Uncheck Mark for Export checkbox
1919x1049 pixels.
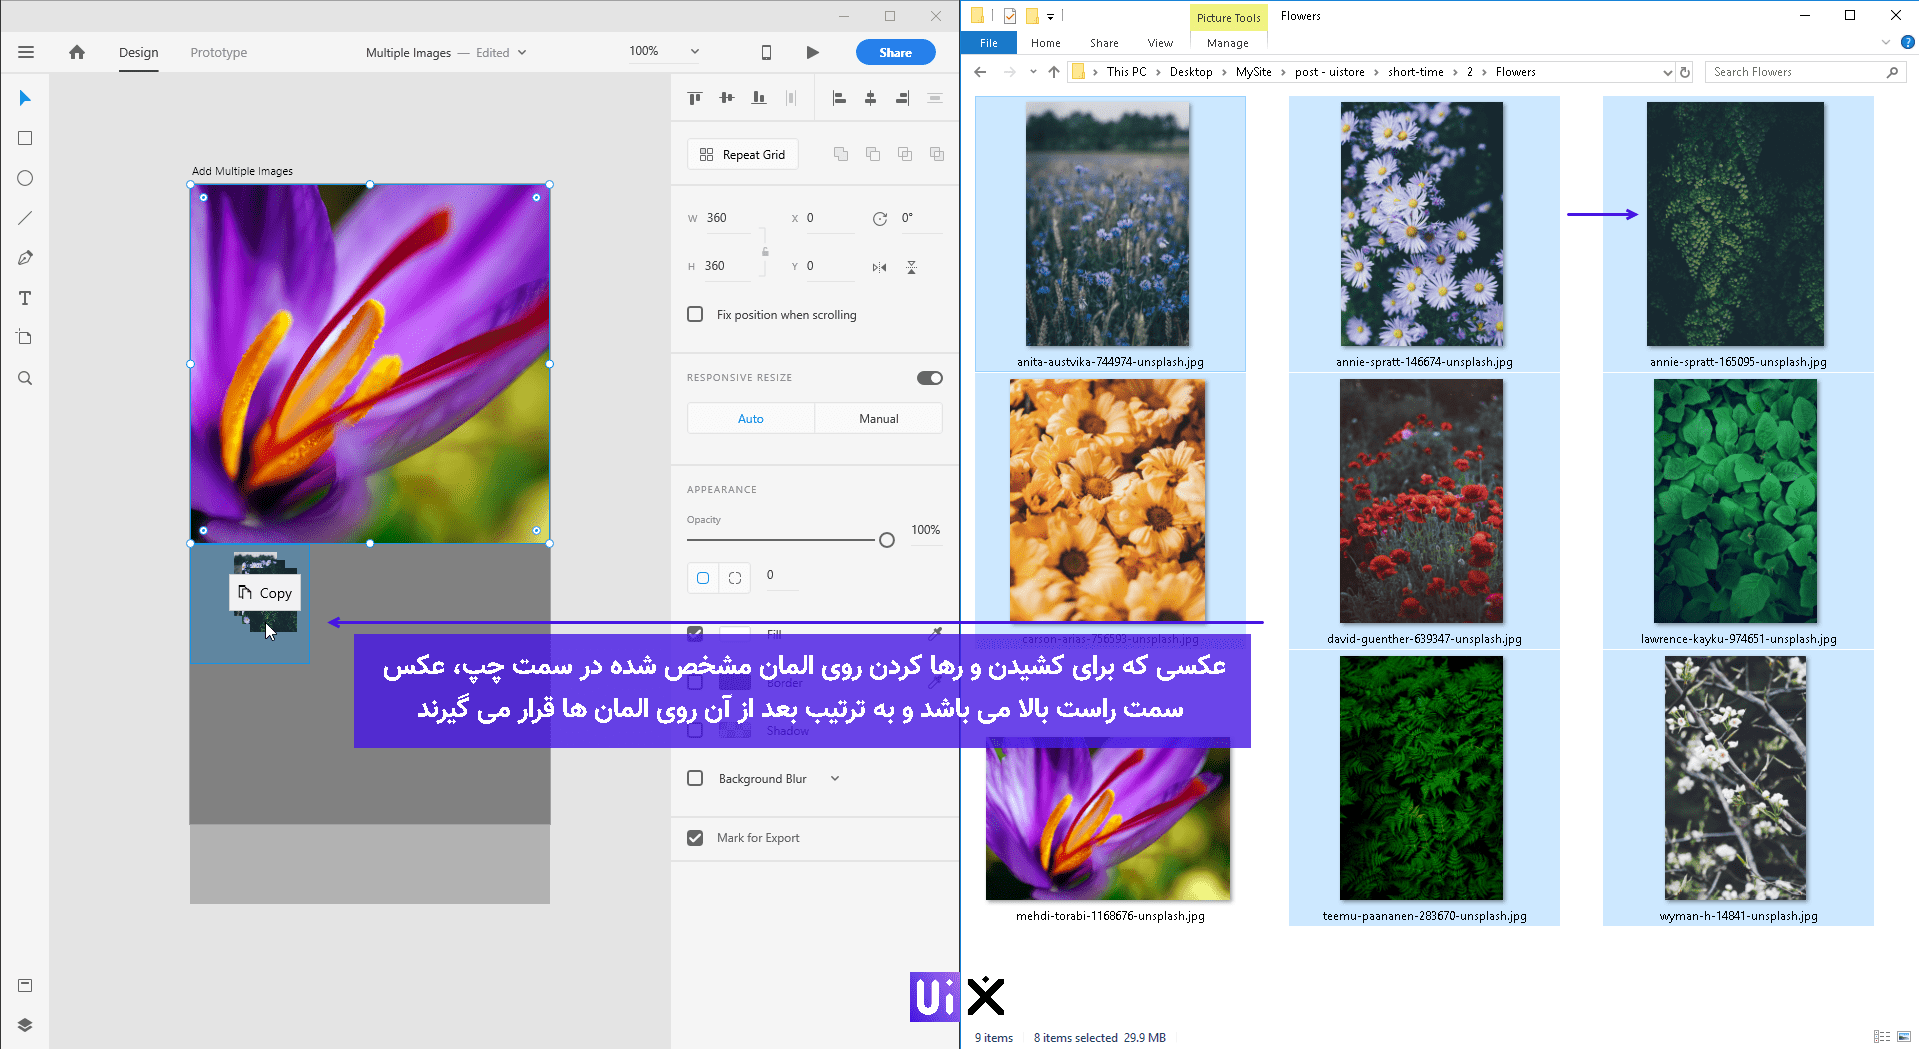tap(695, 838)
